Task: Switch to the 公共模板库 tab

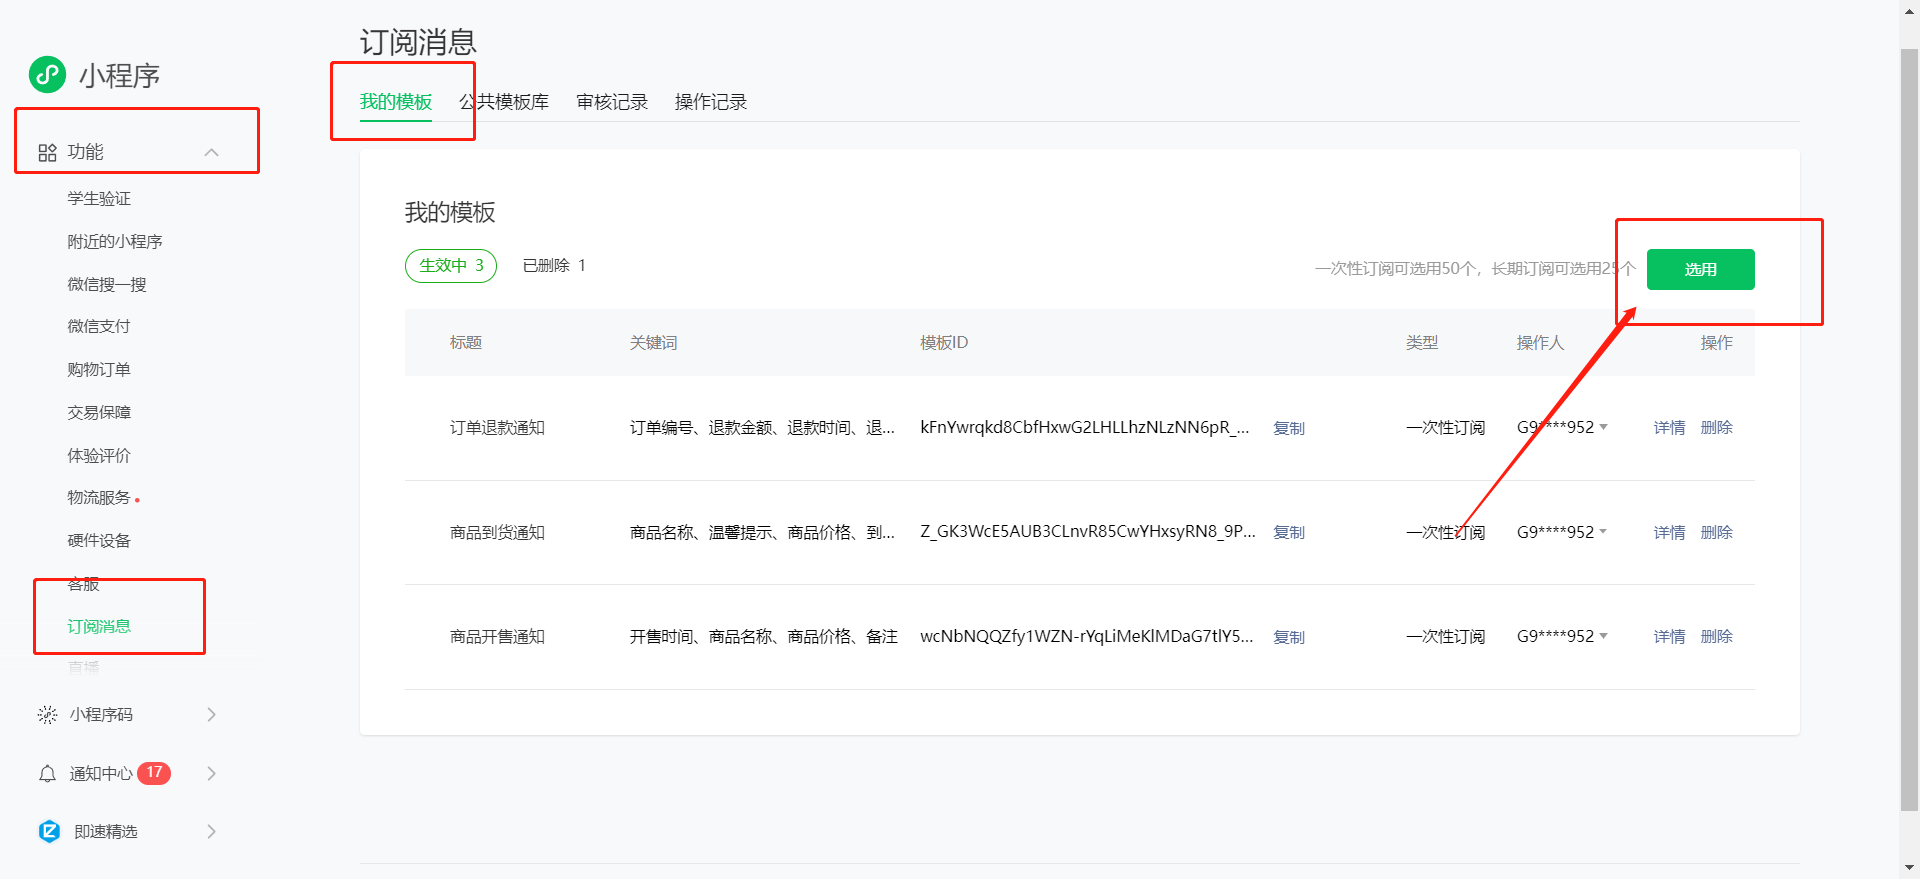Action: pyautogui.click(x=504, y=102)
